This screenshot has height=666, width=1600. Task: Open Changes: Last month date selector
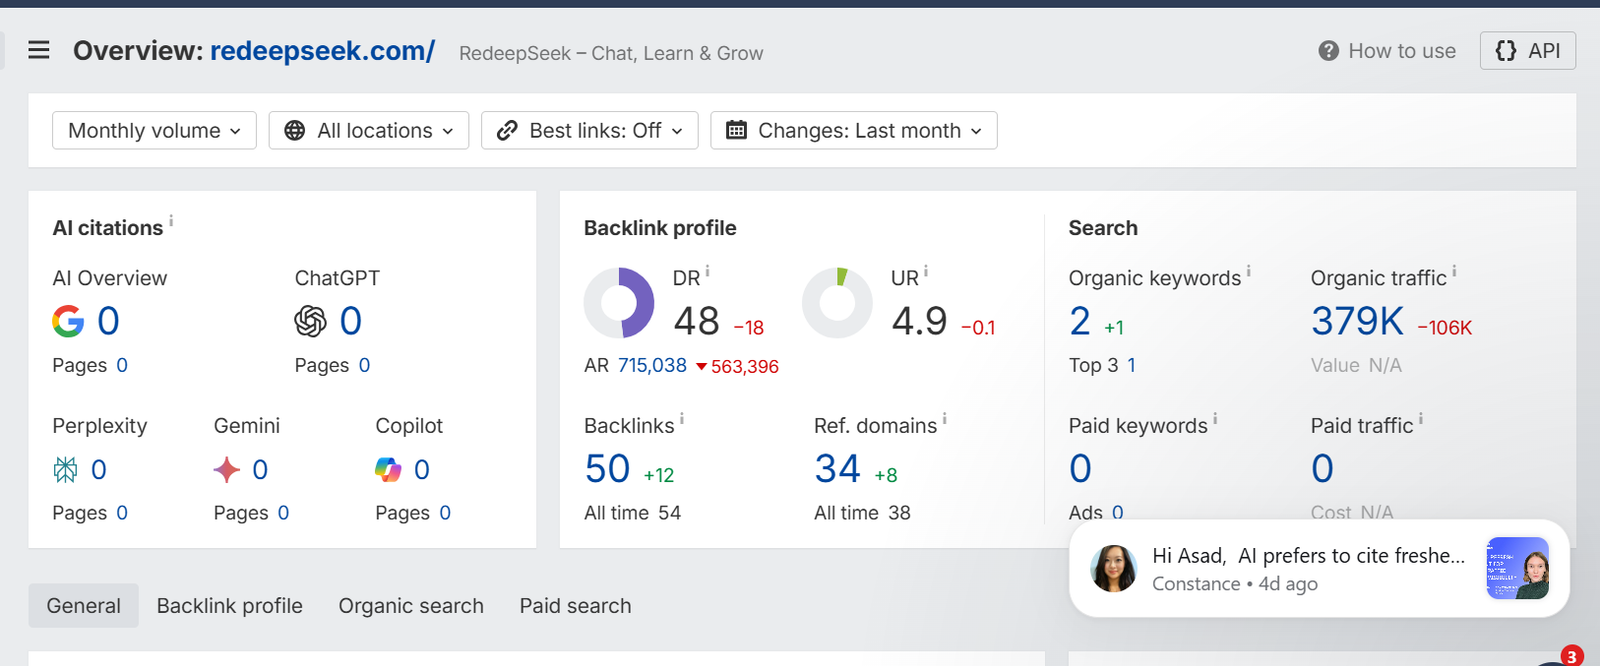point(854,130)
